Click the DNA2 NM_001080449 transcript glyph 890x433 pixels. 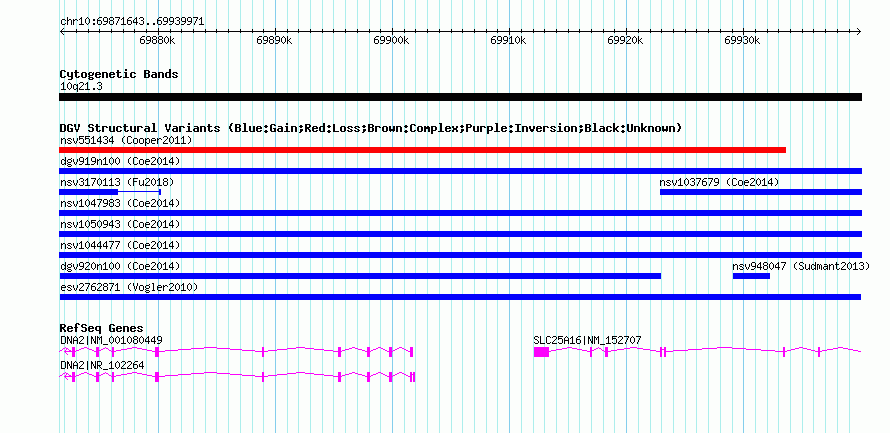click(x=236, y=352)
